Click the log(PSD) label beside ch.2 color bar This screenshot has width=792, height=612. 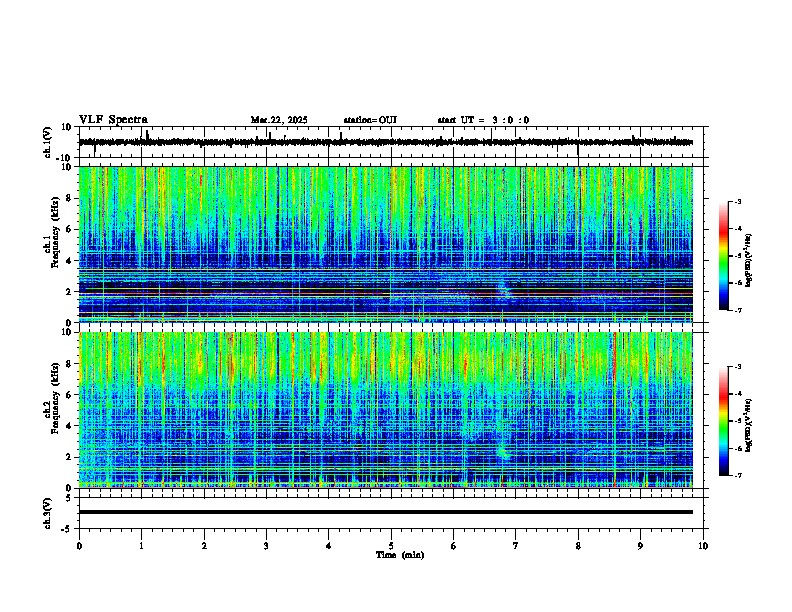pyautogui.click(x=749, y=425)
